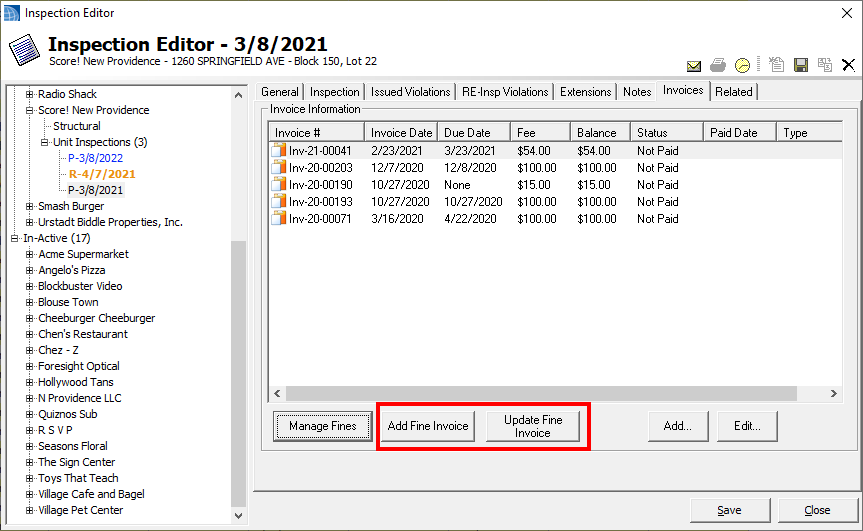Click the invoice icon for Inv-21-00041
This screenshot has height=531, width=863.
click(x=279, y=150)
